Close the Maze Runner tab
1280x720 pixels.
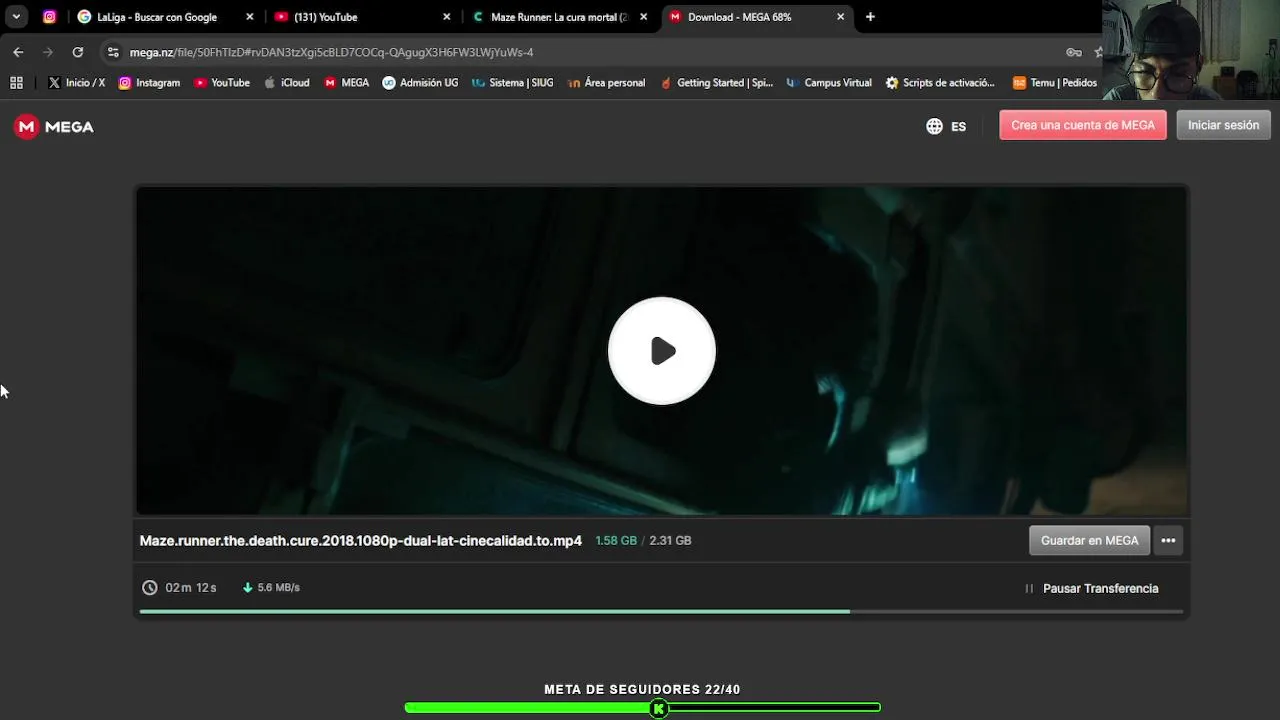pos(644,17)
